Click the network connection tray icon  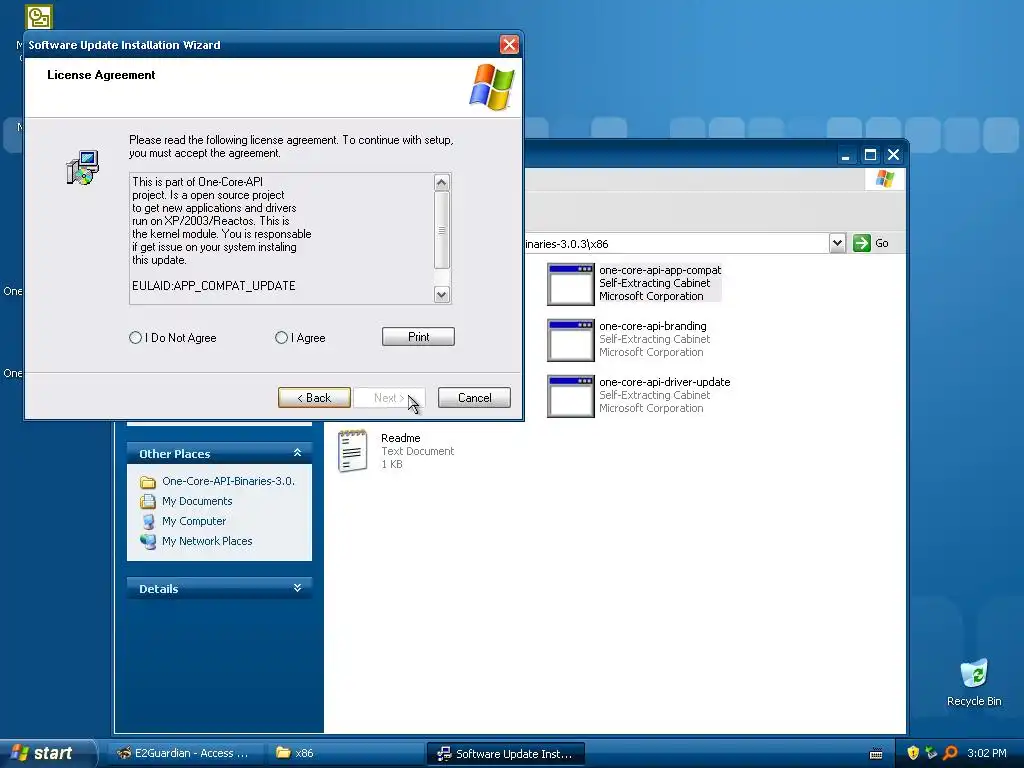click(931, 753)
